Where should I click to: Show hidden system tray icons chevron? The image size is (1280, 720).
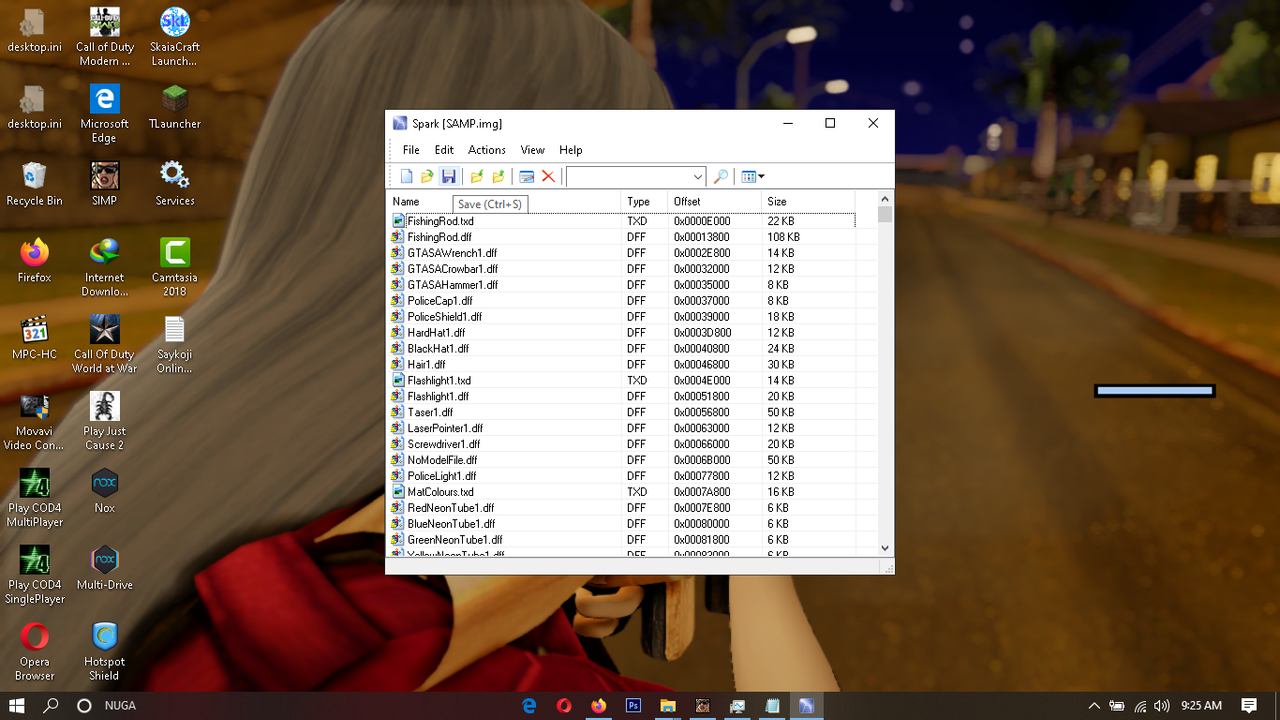point(1094,705)
